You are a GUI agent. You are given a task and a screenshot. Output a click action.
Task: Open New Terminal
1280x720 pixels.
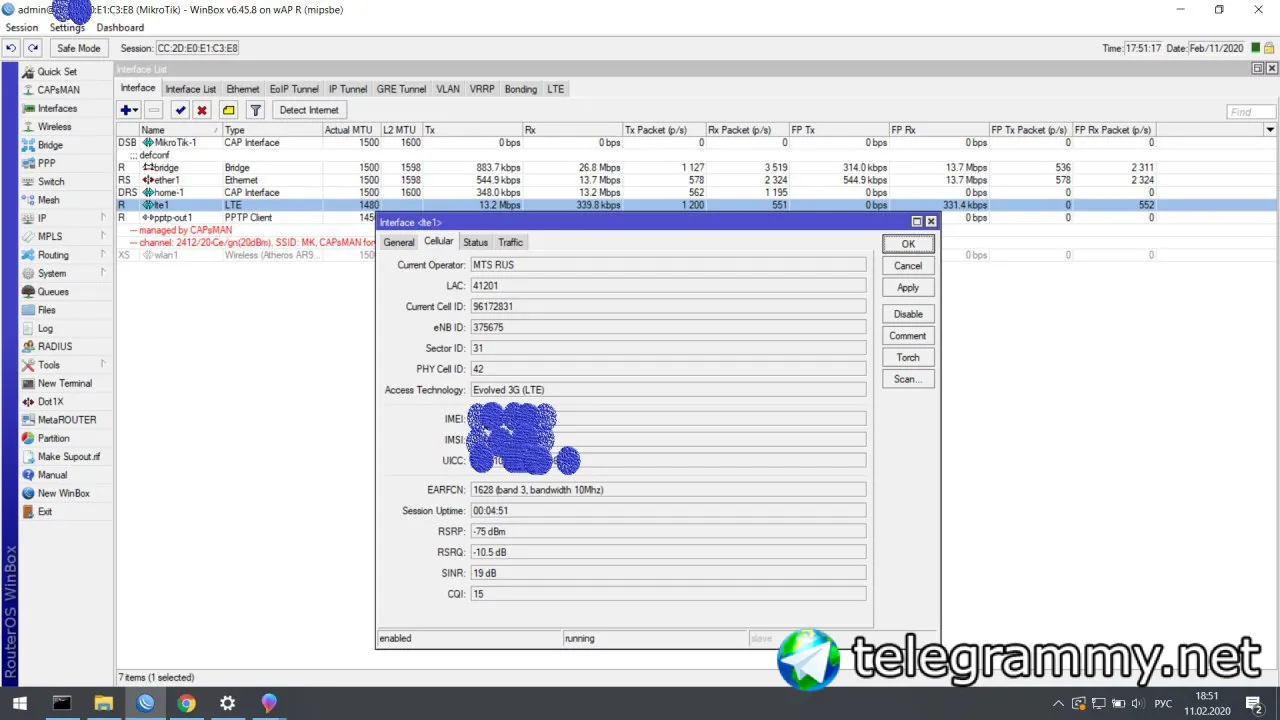click(x=65, y=383)
